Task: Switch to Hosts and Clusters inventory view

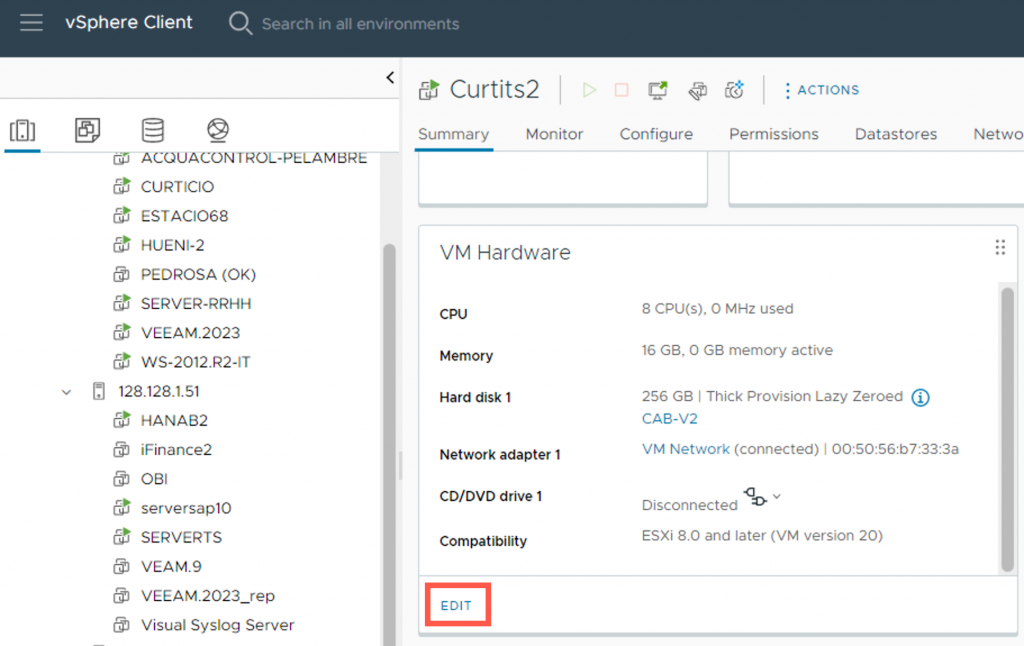Action: (x=22, y=130)
